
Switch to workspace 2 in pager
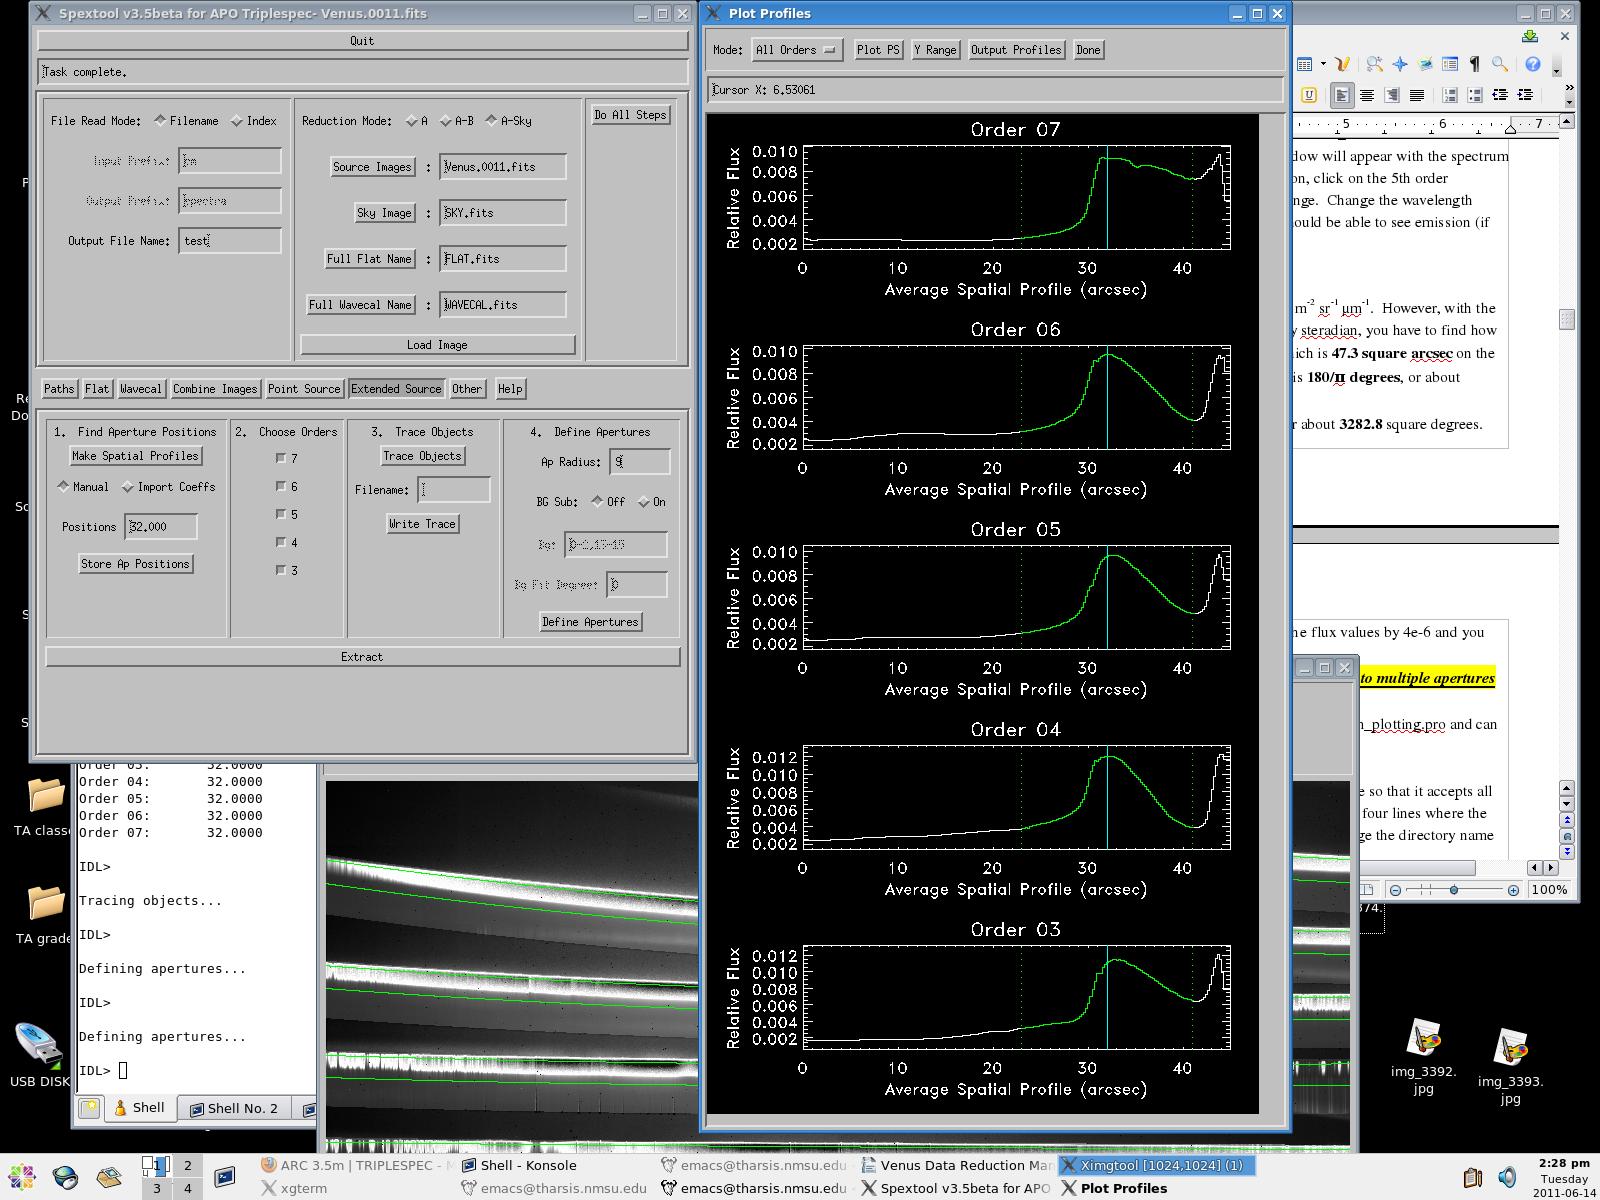click(187, 1165)
